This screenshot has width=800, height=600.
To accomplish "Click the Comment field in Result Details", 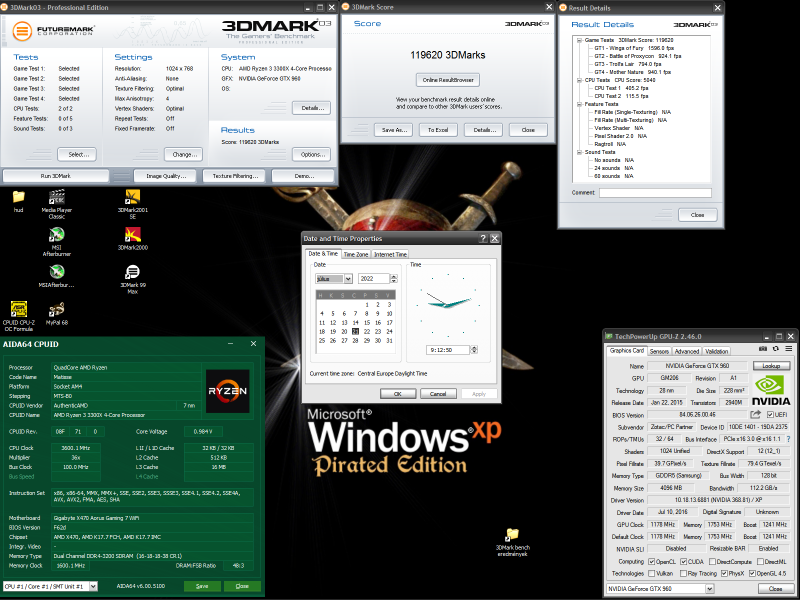I will point(655,192).
